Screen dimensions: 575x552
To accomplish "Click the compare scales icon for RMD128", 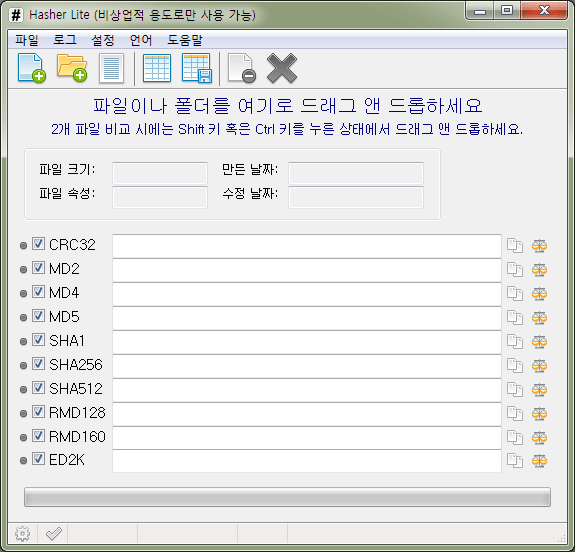I will [539, 413].
